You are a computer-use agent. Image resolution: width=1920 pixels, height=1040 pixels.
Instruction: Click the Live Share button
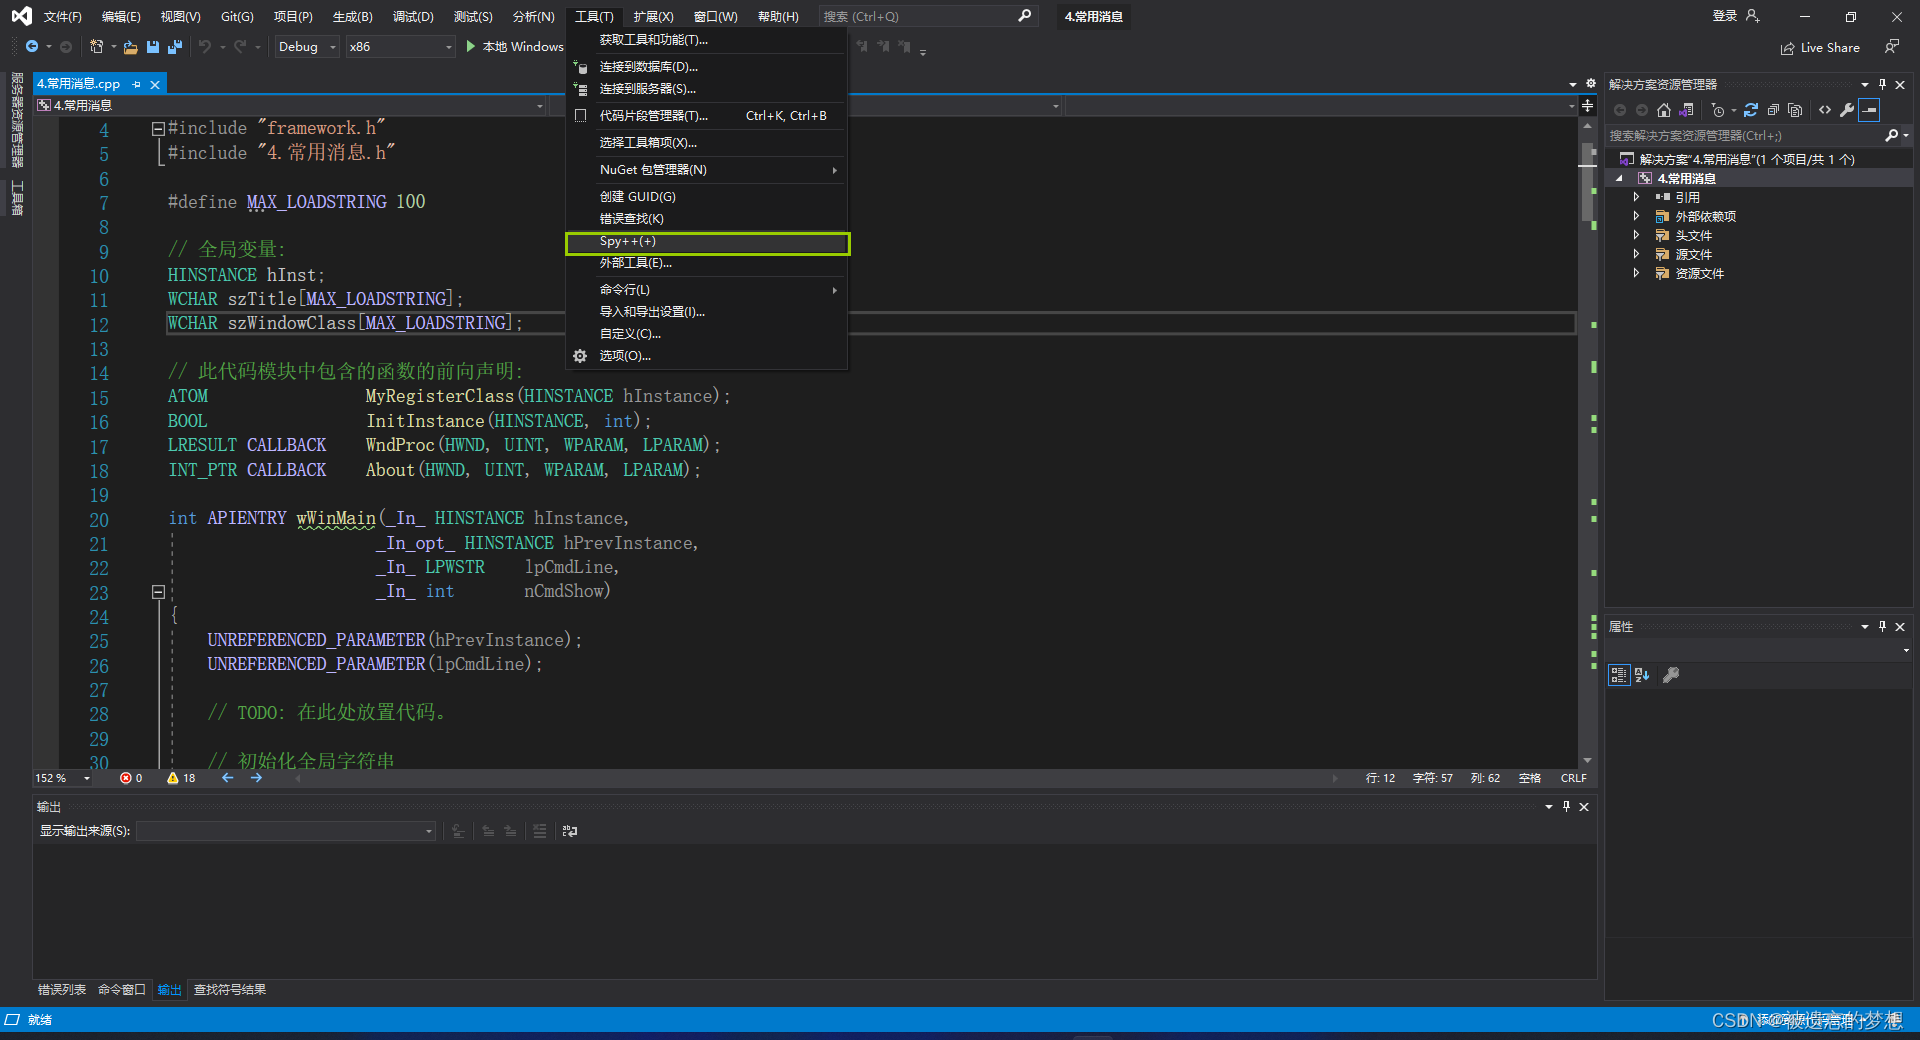[1820, 48]
